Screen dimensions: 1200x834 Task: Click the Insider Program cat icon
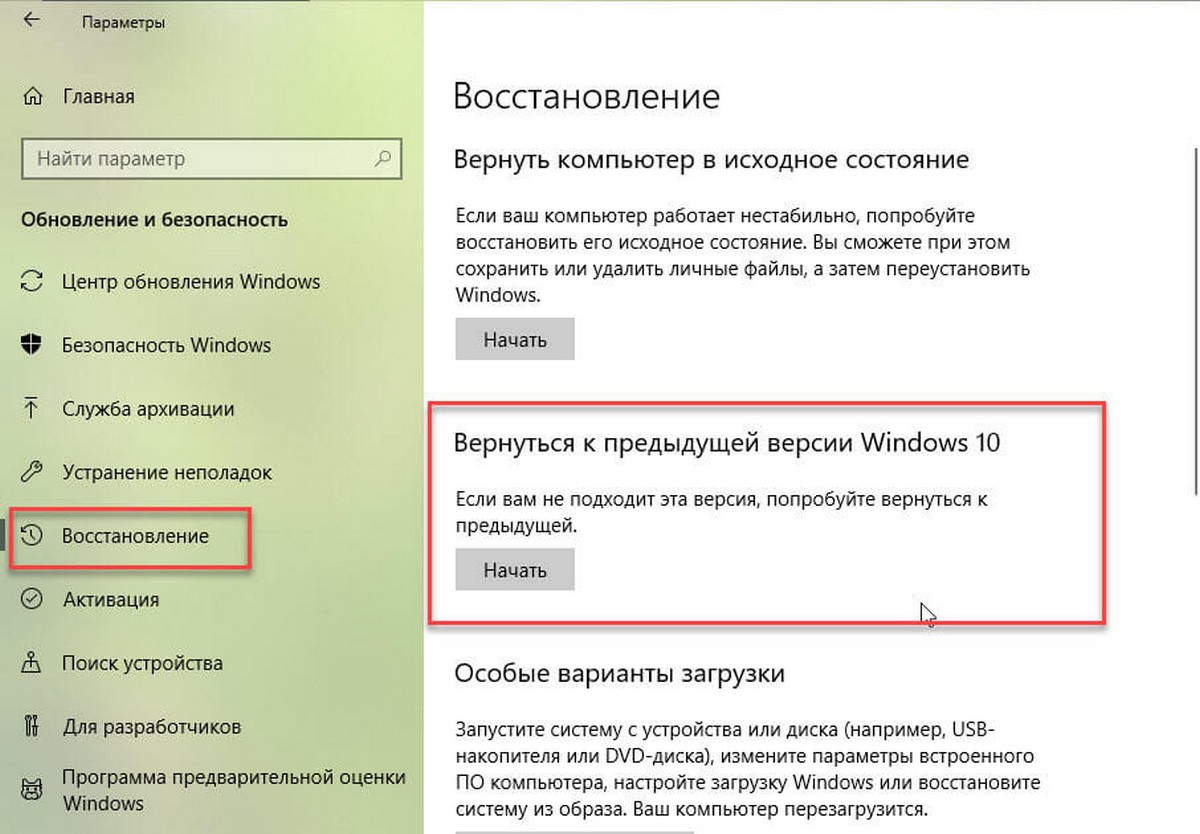pos(32,790)
